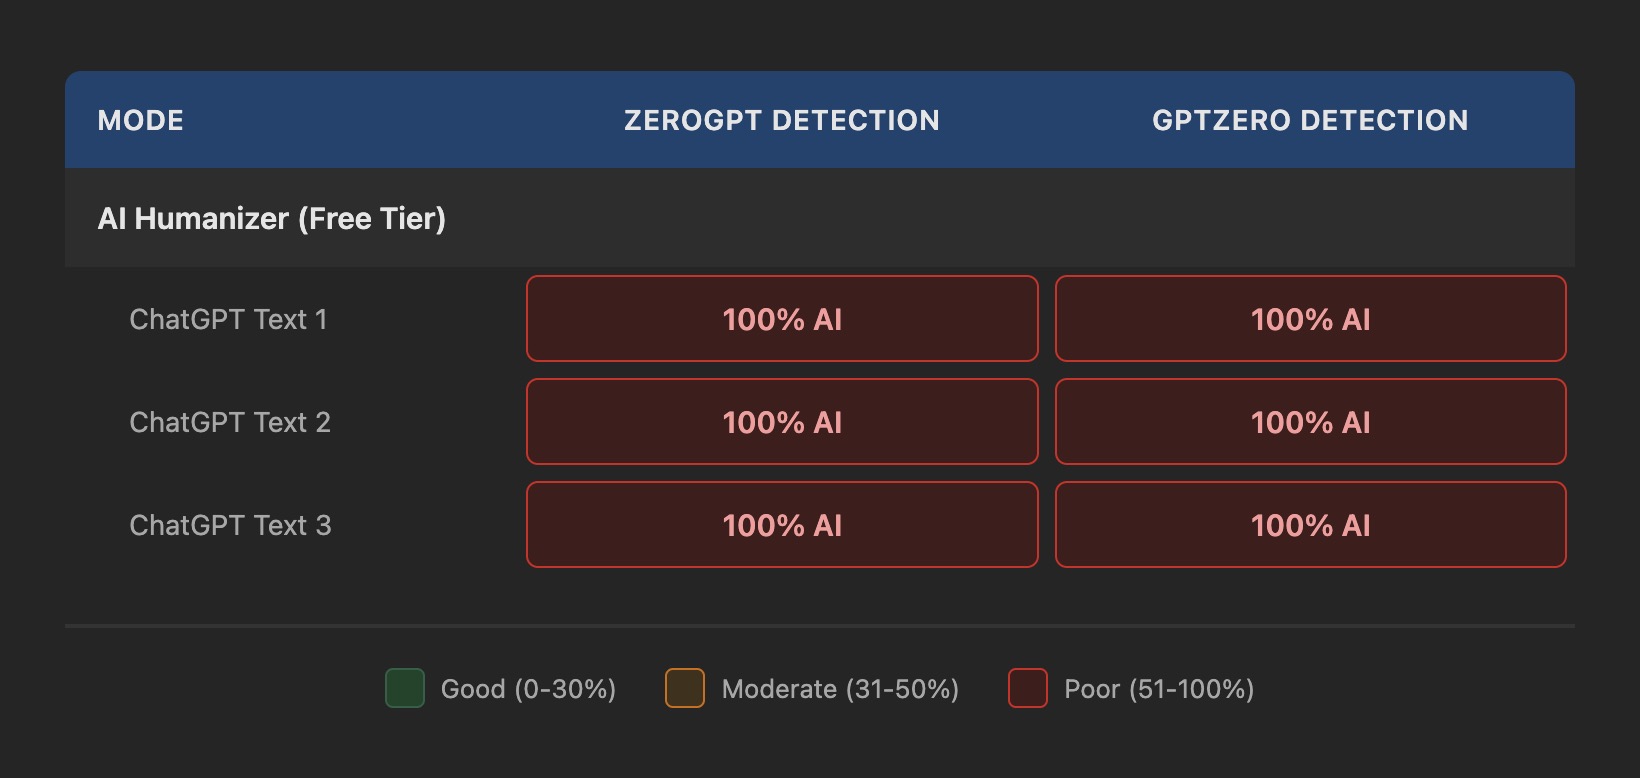Select the ChatGPT Text 2 row label
This screenshot has height=778, width=1640.
[230, 422]
